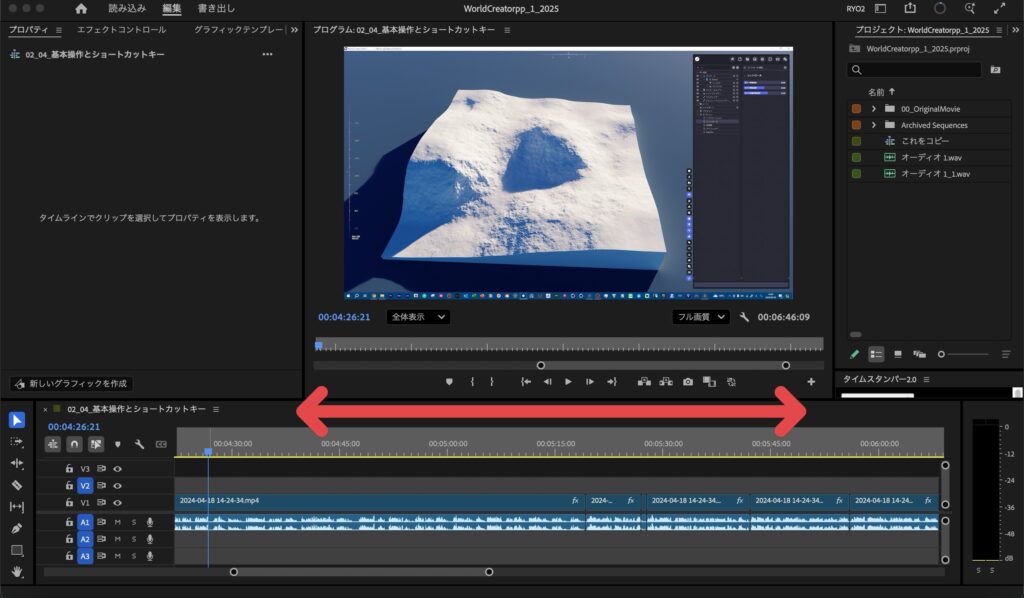The image size is (1024, 598).
Task: Mute audio track A1
Action: (x=117, y=522)
